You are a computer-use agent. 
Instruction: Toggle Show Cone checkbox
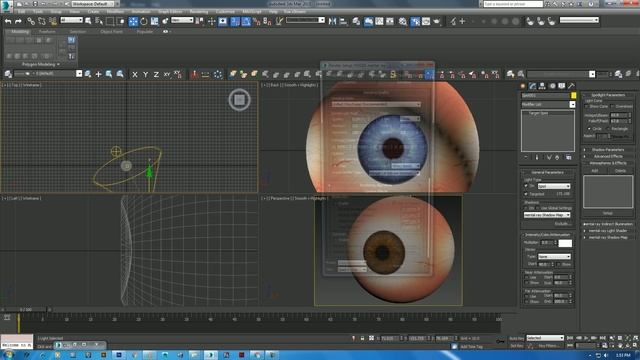(587, 107)
